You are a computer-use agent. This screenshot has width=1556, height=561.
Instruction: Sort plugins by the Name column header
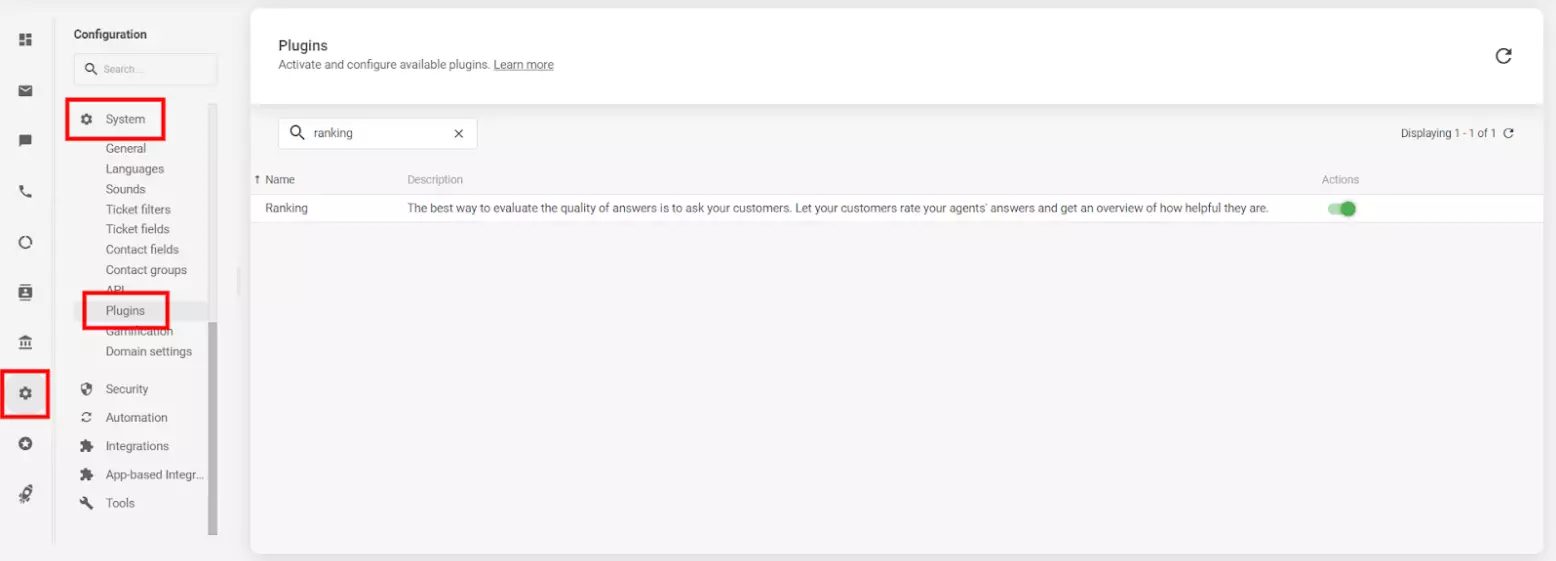click(279, 180)
